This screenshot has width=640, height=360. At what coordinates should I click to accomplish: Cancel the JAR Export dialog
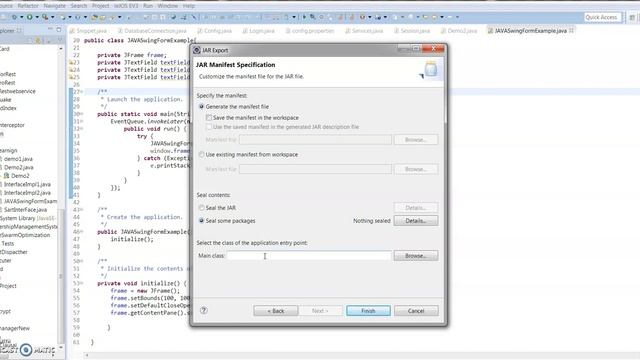[x=416, y=311]
